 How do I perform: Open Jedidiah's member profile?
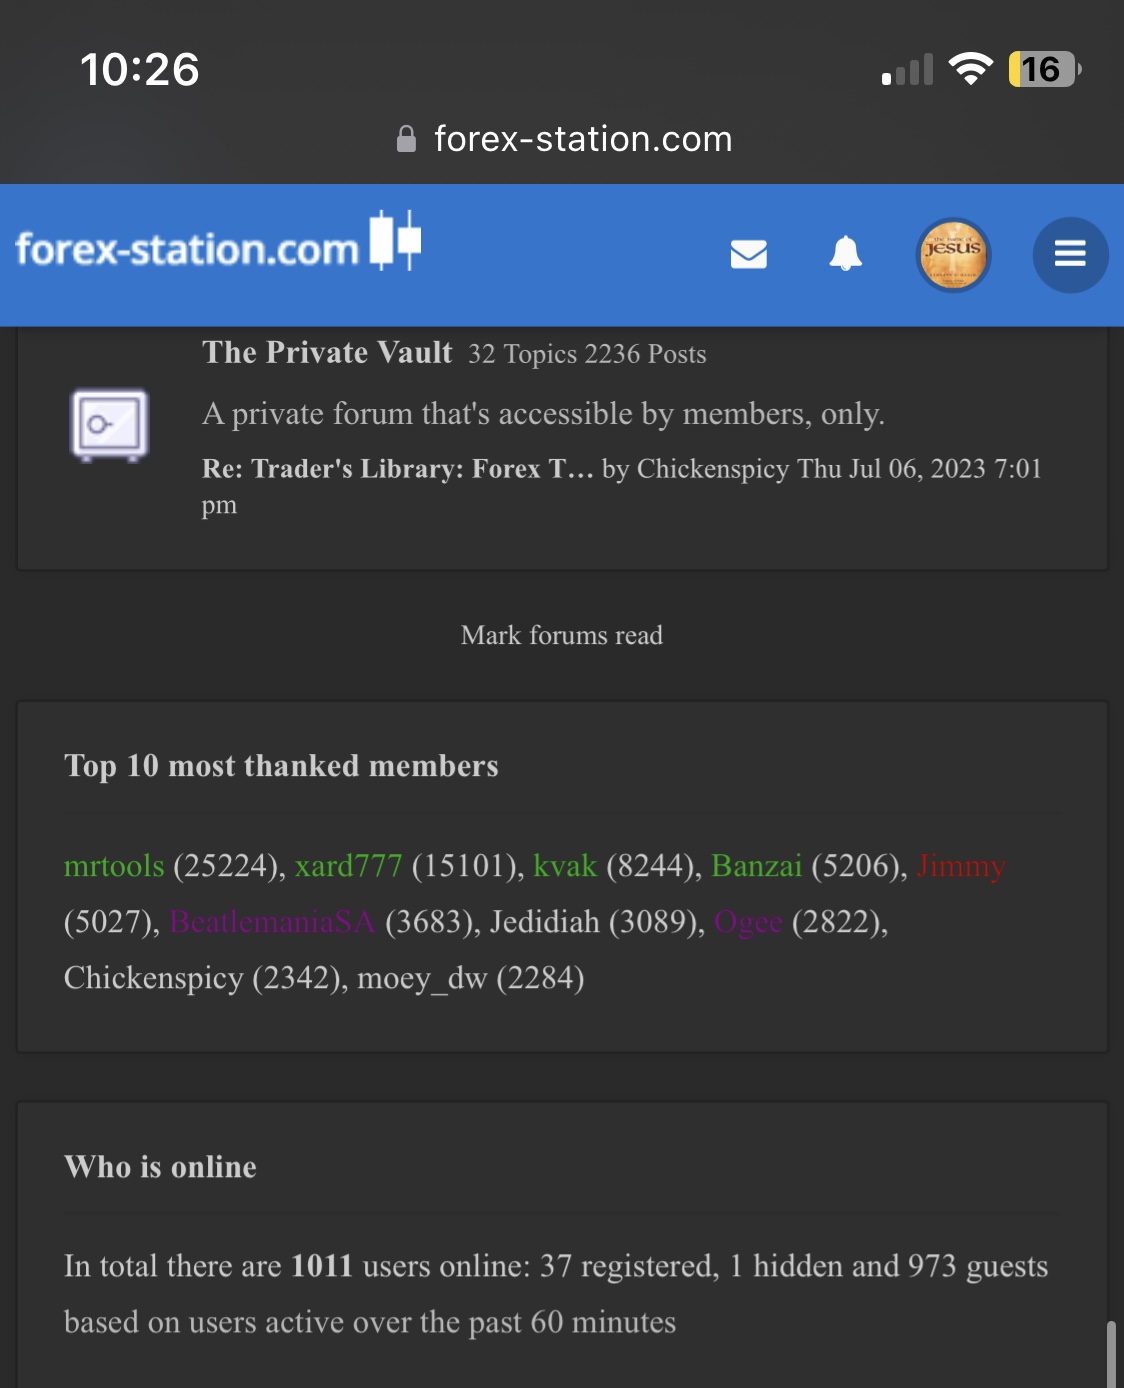point(544,922)
